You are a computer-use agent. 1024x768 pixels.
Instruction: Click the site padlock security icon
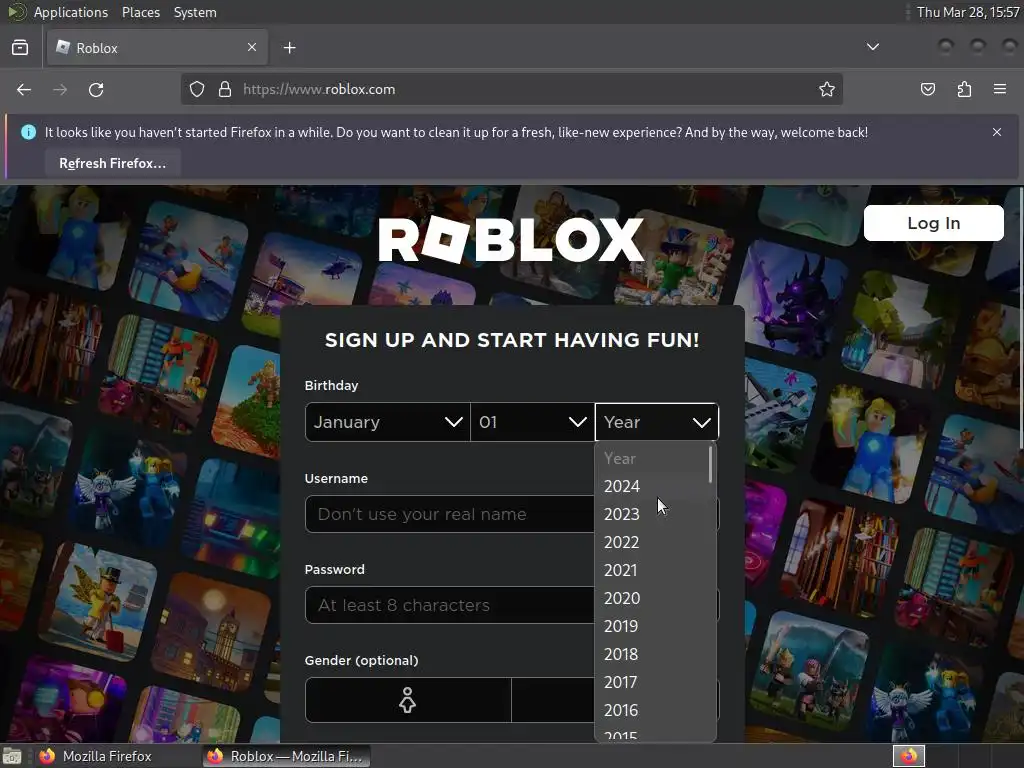coord(225,89)
